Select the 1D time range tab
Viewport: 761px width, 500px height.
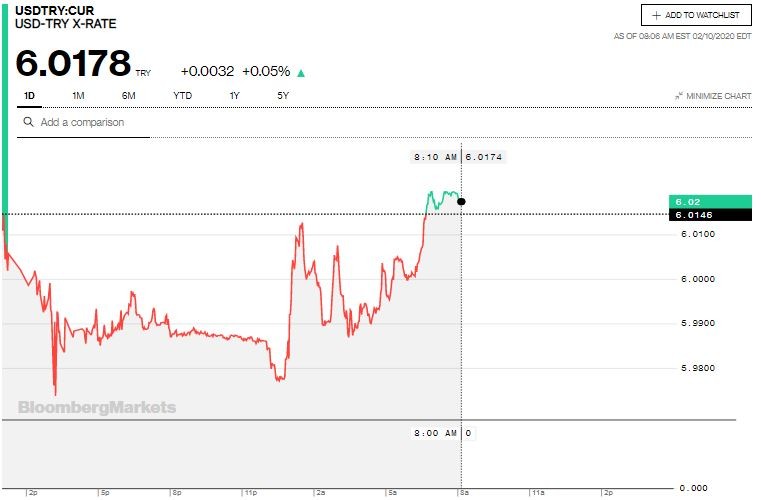pos(29,95)
